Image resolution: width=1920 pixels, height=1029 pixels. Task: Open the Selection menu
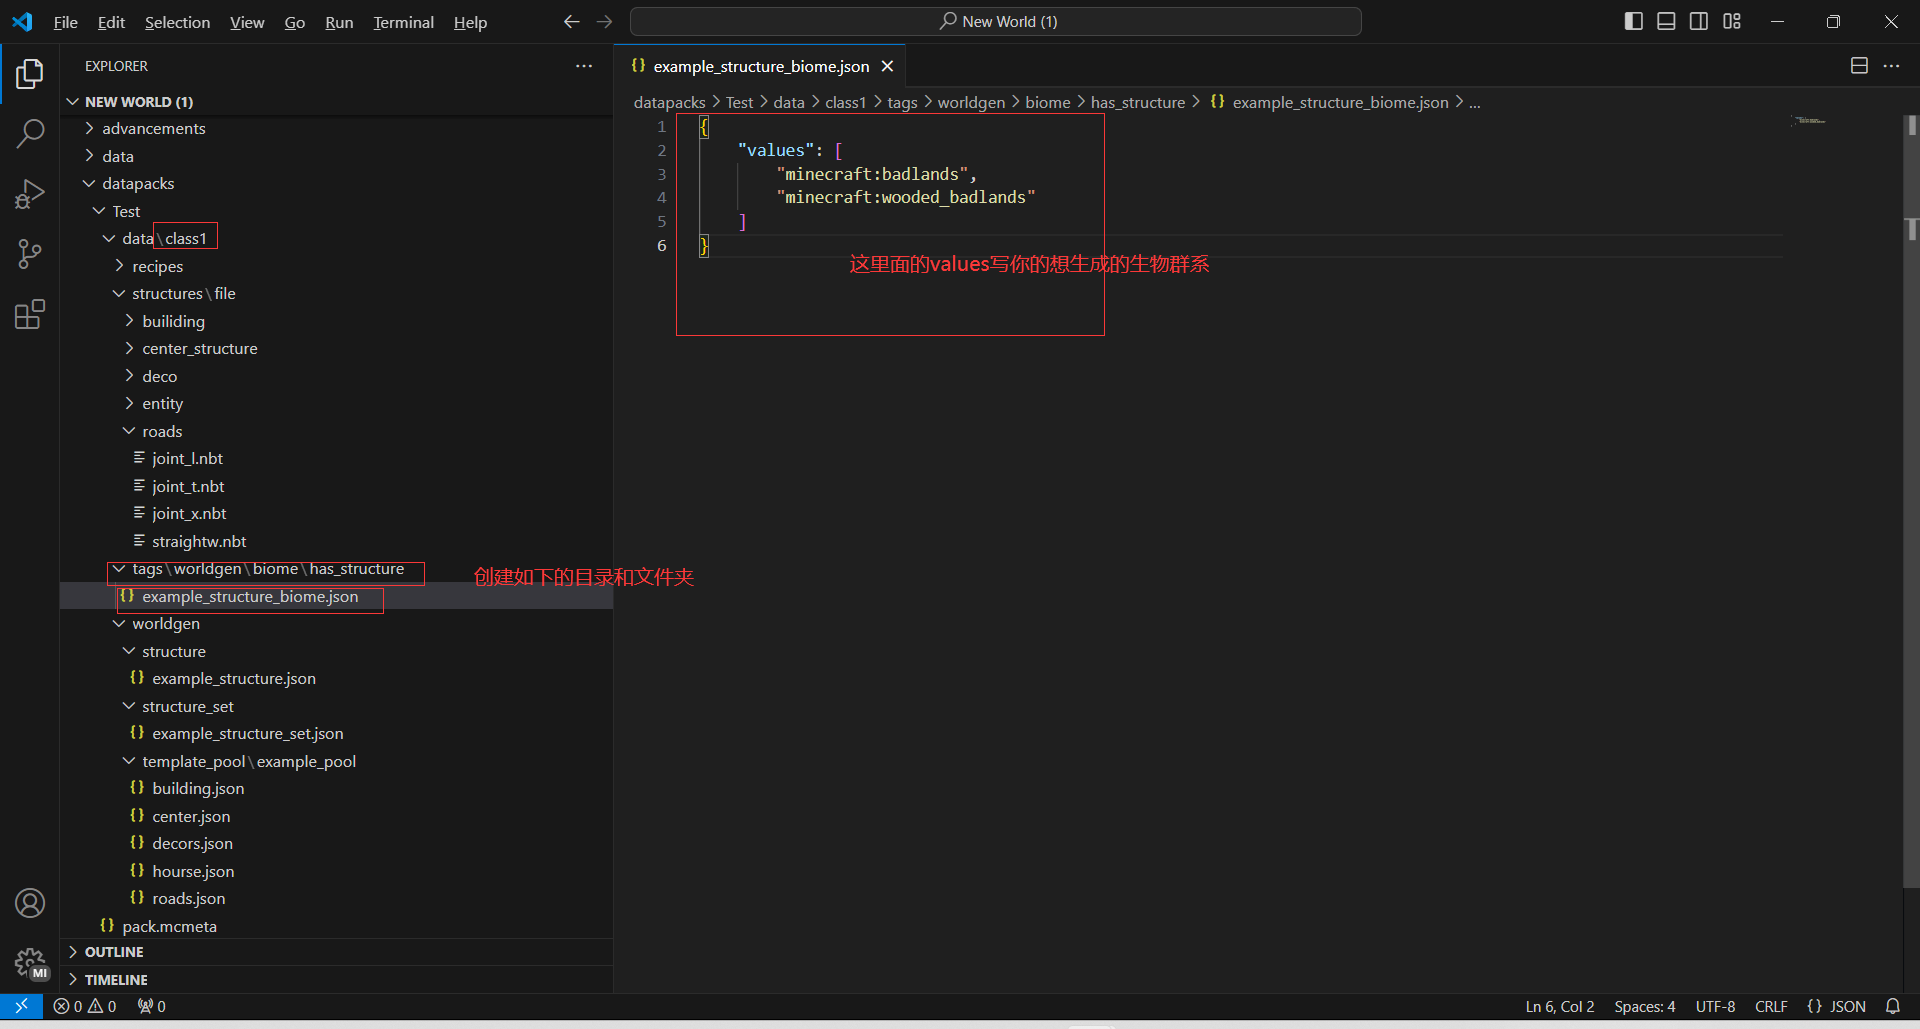[177, 22]
